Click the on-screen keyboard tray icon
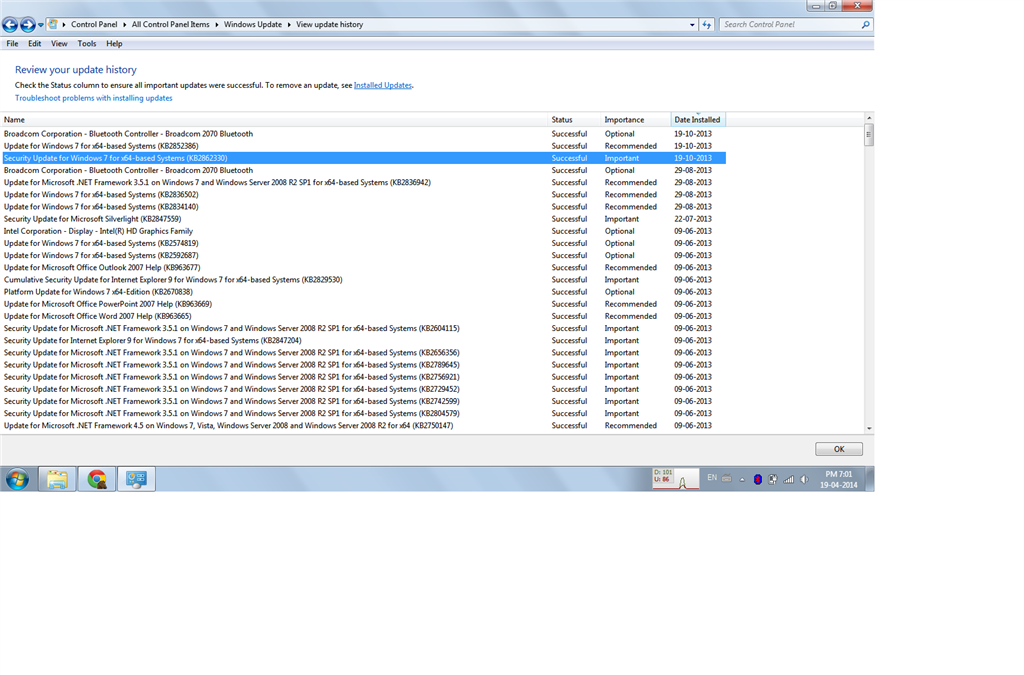 (727, 479)
